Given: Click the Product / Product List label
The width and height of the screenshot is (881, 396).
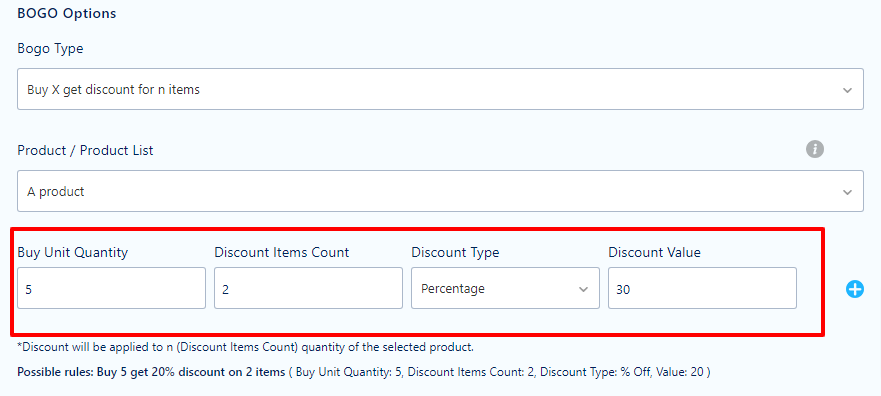Looking at the screenshot, I should click(x=85, y=151).
